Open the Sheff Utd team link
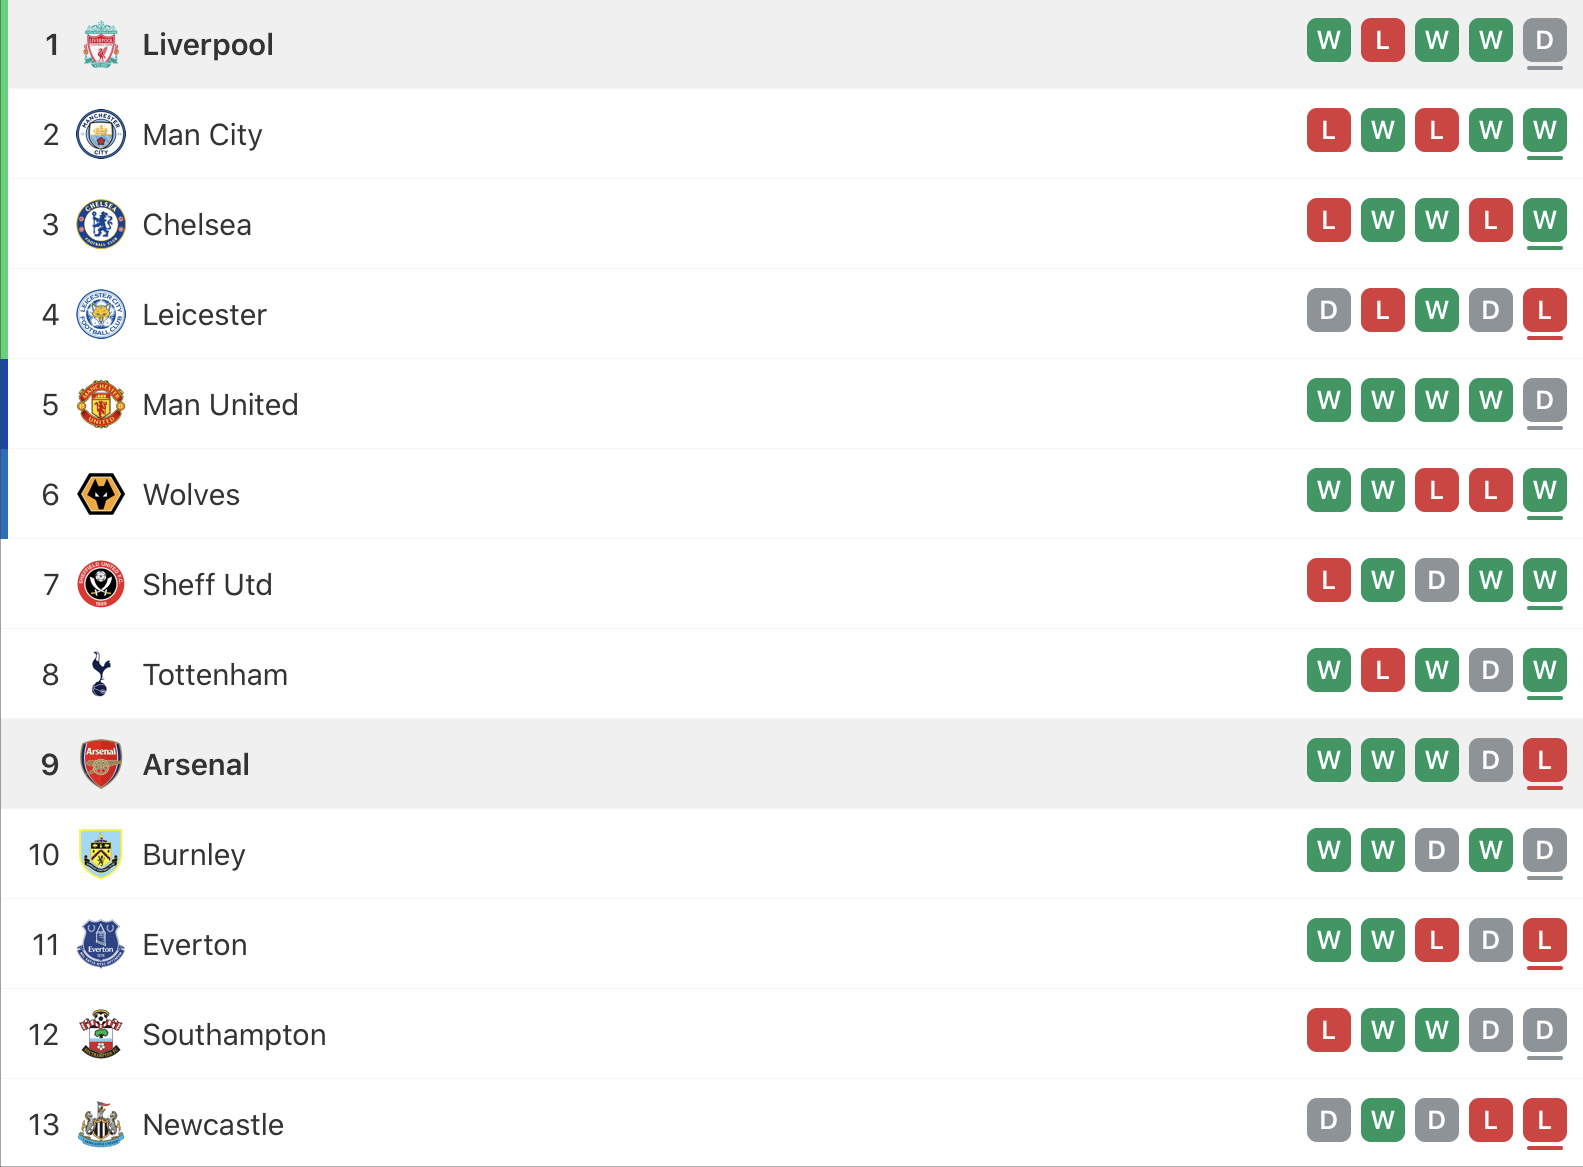 (207, 584)
